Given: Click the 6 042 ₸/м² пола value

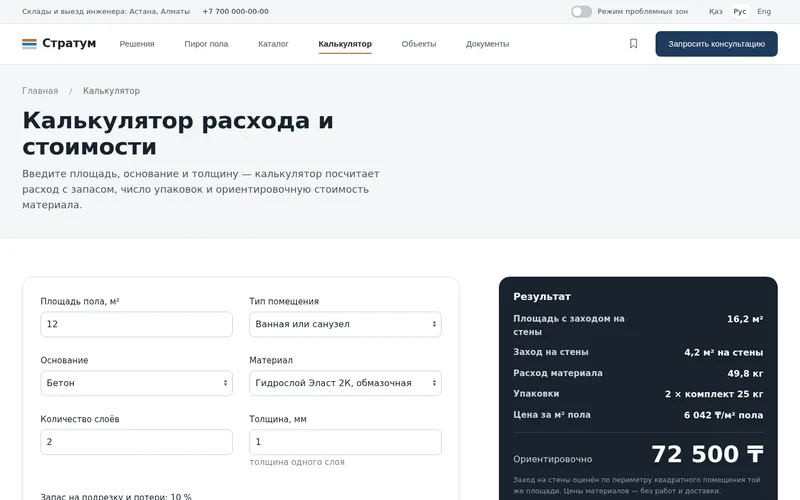Looking at the screenshot, I should 723,415.
